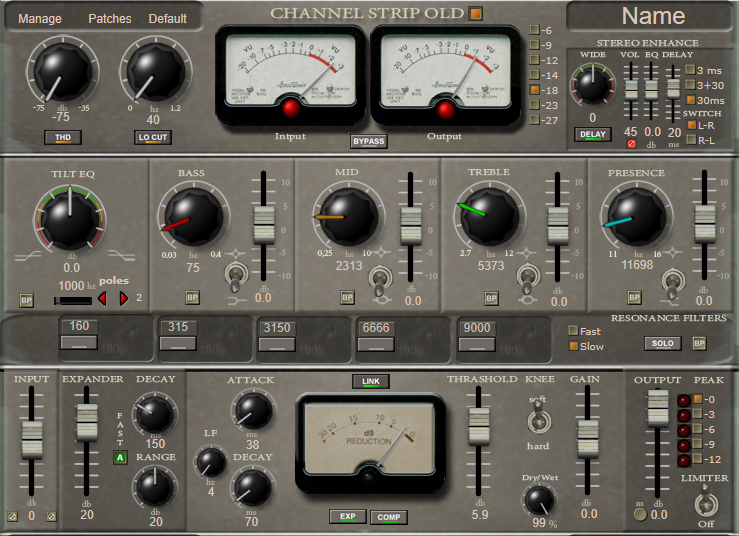
Task: Select the -18 VU calibration checkbox
Action: (x=534, y=90)
